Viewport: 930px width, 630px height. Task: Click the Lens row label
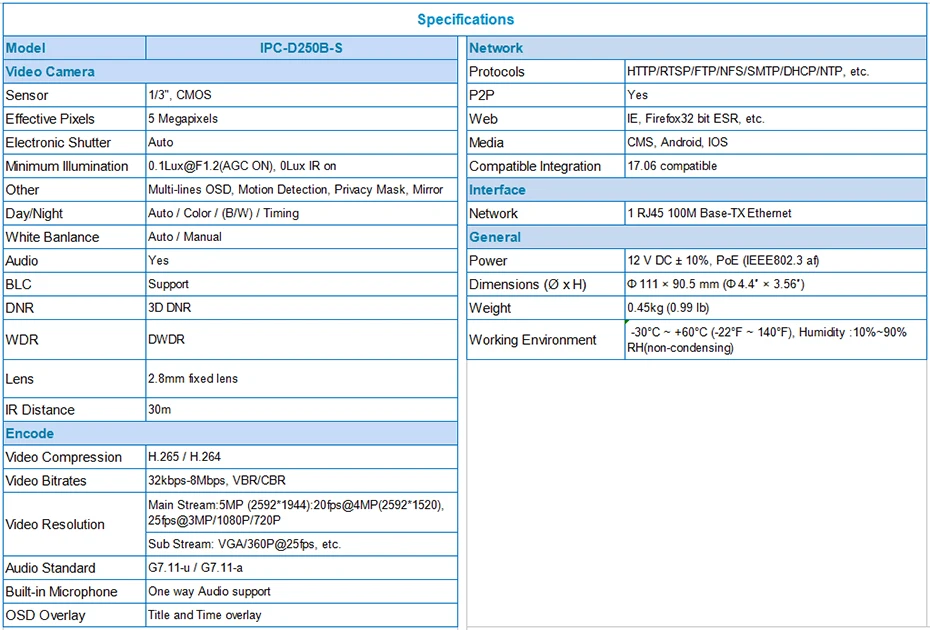[x=20, y=379]
